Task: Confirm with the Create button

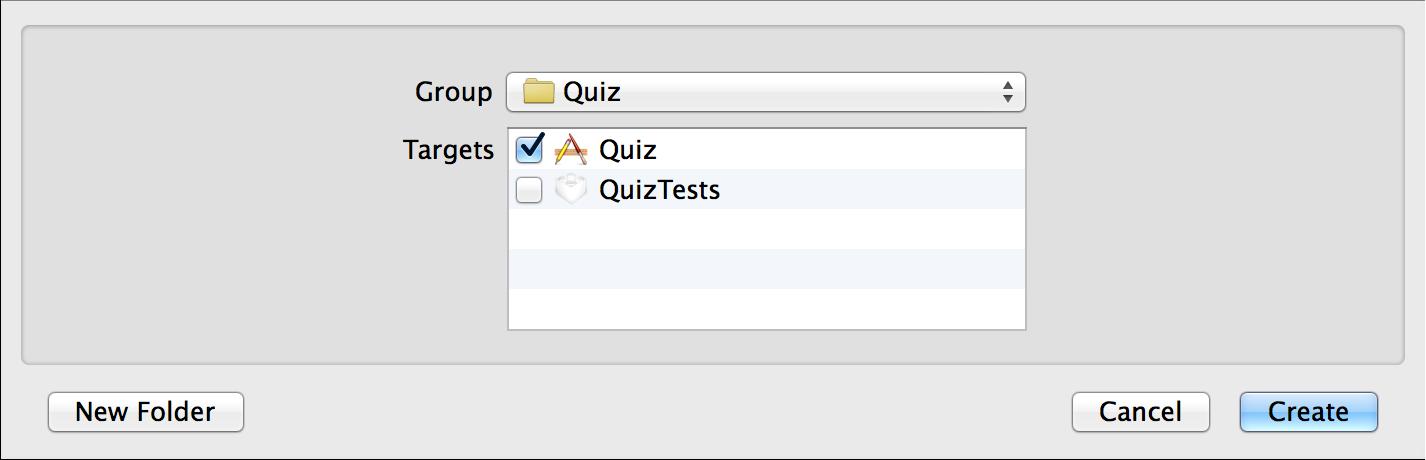Action: tap(1309, 412)
